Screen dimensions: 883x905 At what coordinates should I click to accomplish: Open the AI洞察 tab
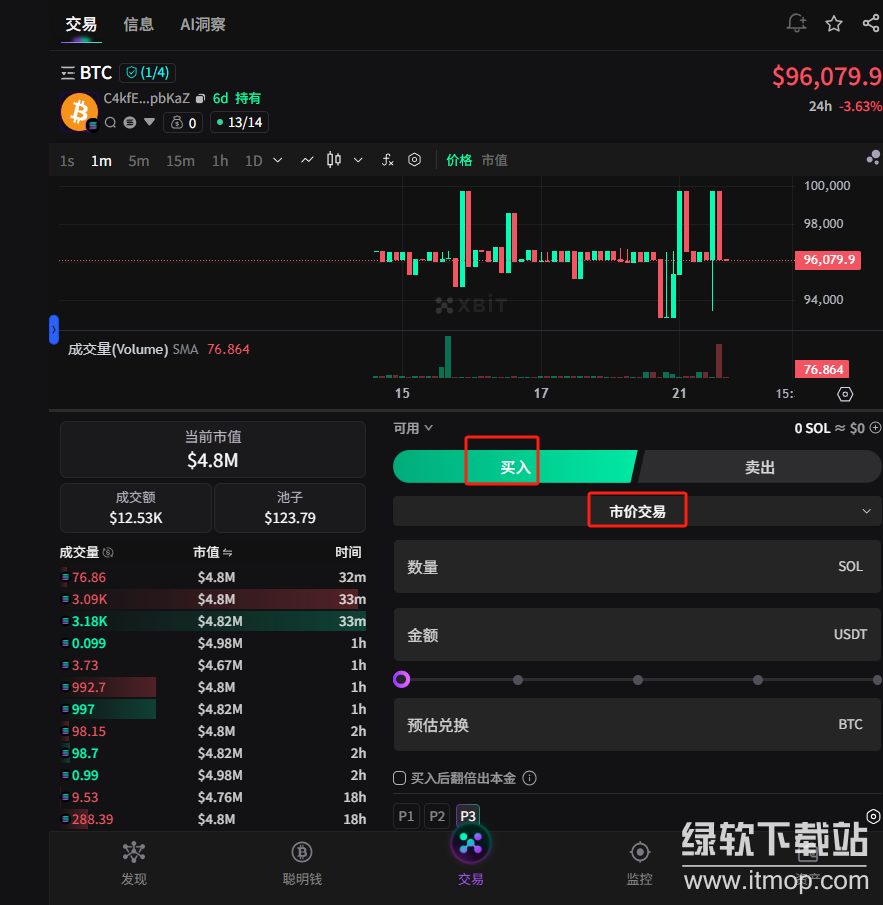point(203,24)
